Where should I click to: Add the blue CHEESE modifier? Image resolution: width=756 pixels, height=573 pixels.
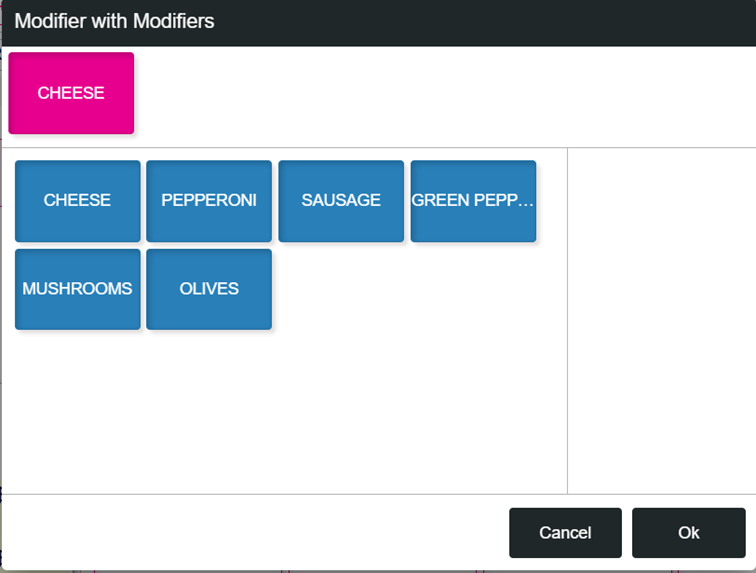(77, 201)
